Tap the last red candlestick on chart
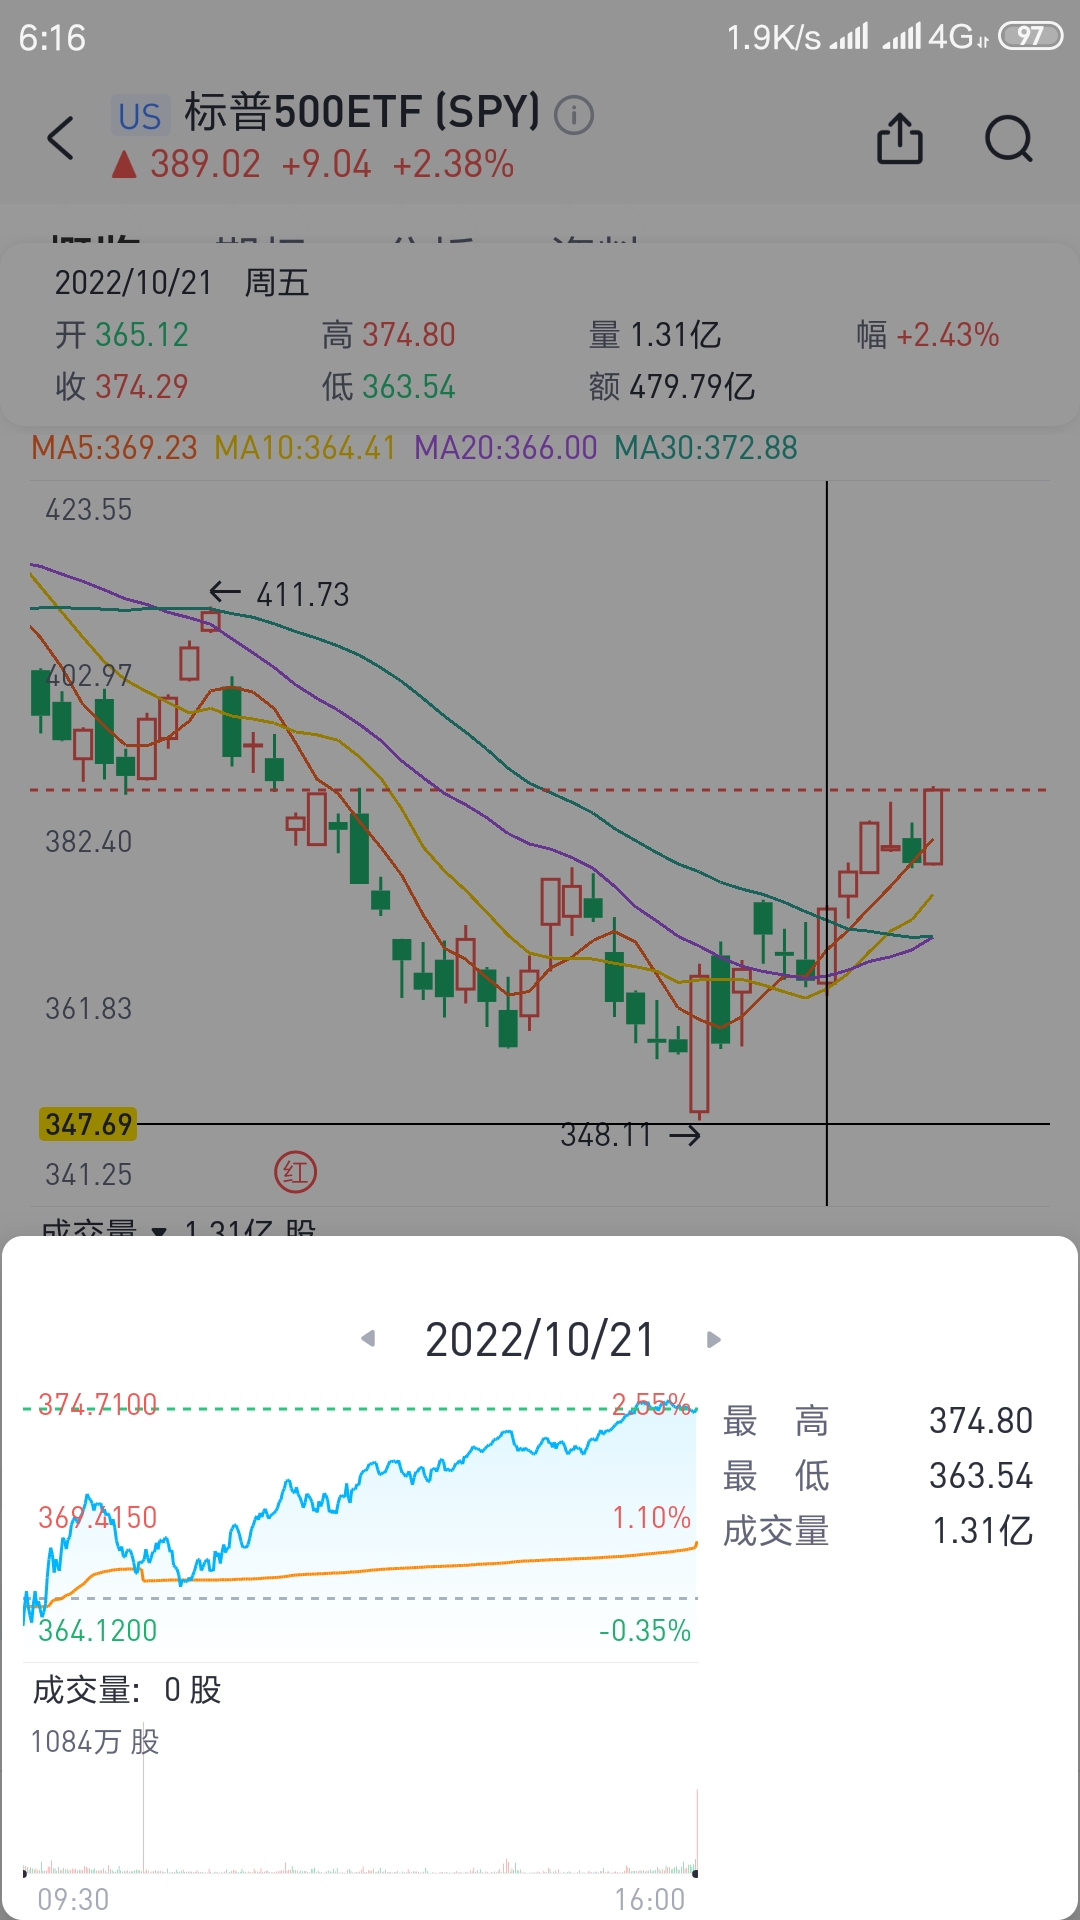The height and width of the screenshot is (1920, 1080). pos(932,826)
